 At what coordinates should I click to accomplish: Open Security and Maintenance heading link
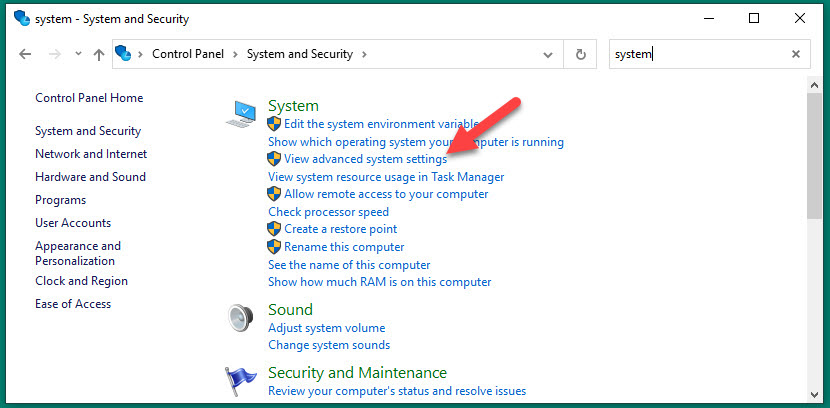tap(357, 373)
